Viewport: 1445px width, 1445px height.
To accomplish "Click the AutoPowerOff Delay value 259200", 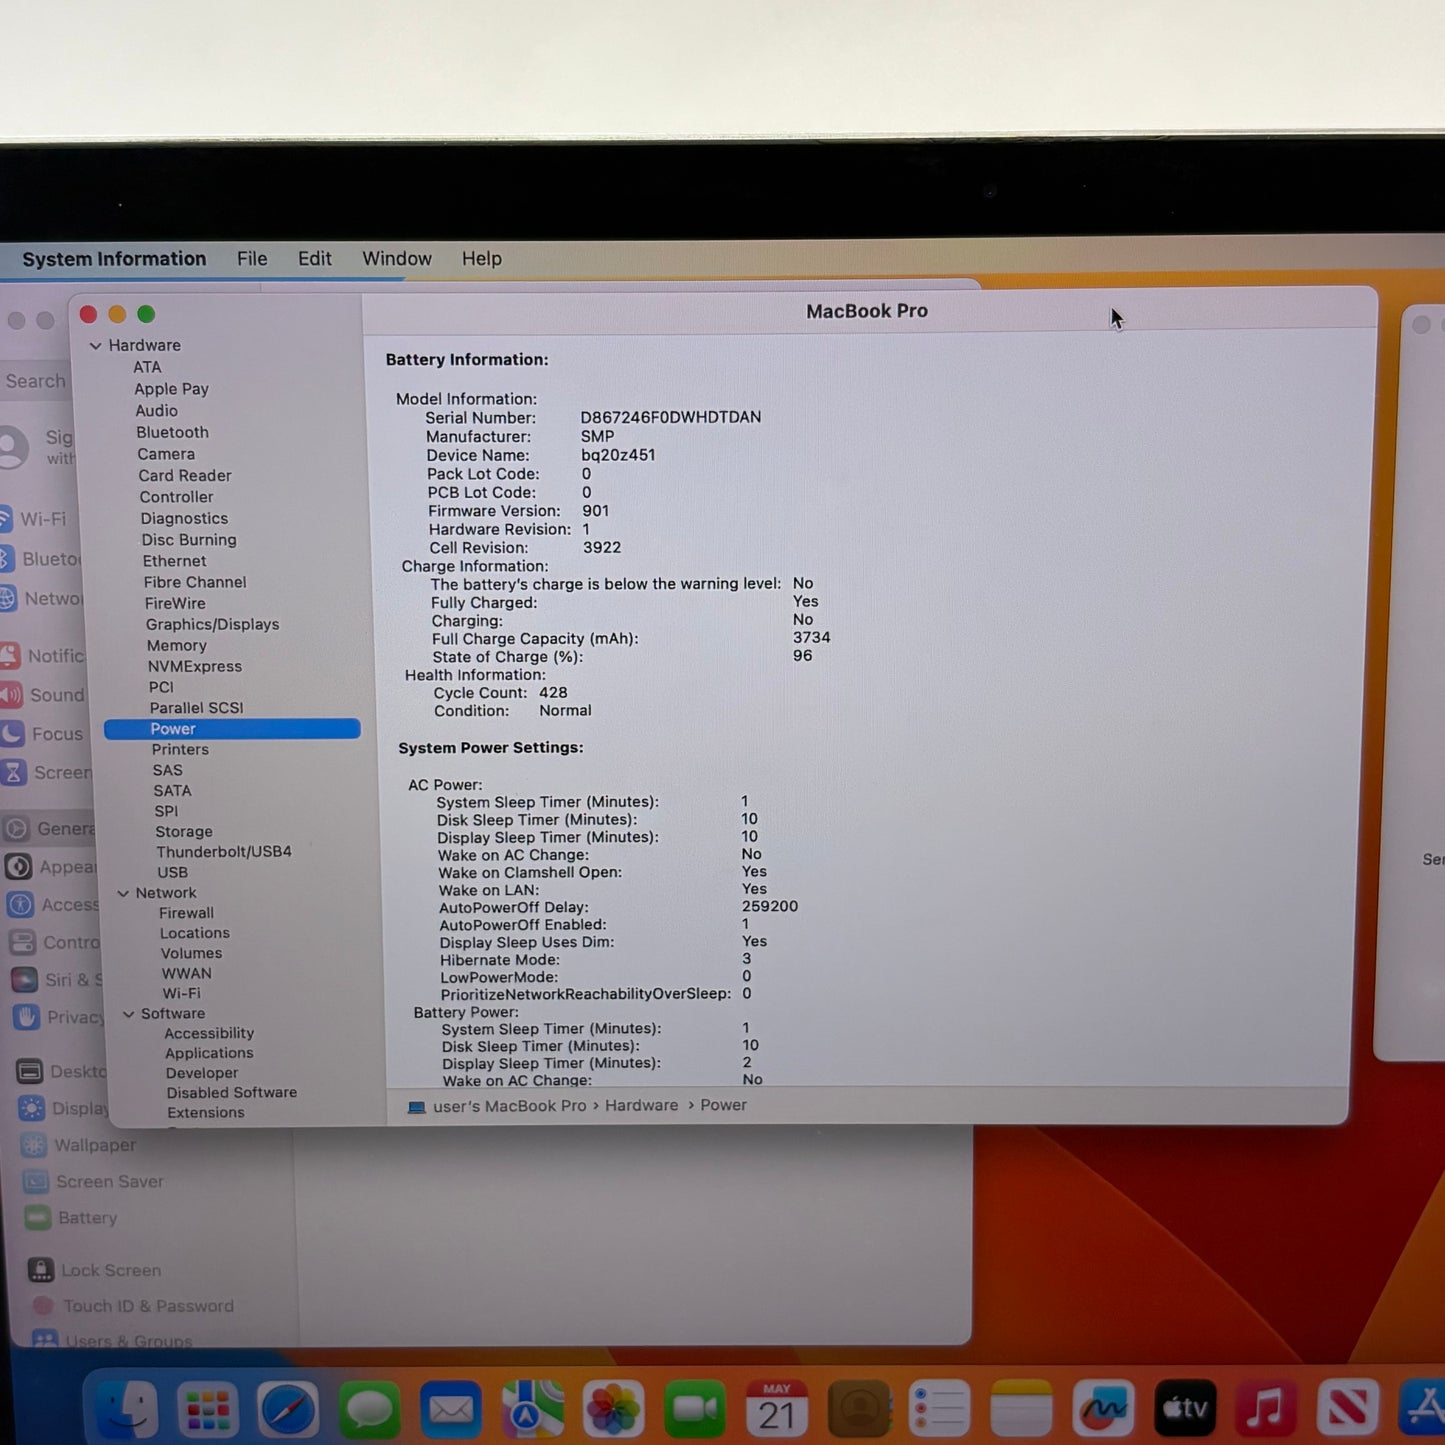I will click(x=770, y=907).
